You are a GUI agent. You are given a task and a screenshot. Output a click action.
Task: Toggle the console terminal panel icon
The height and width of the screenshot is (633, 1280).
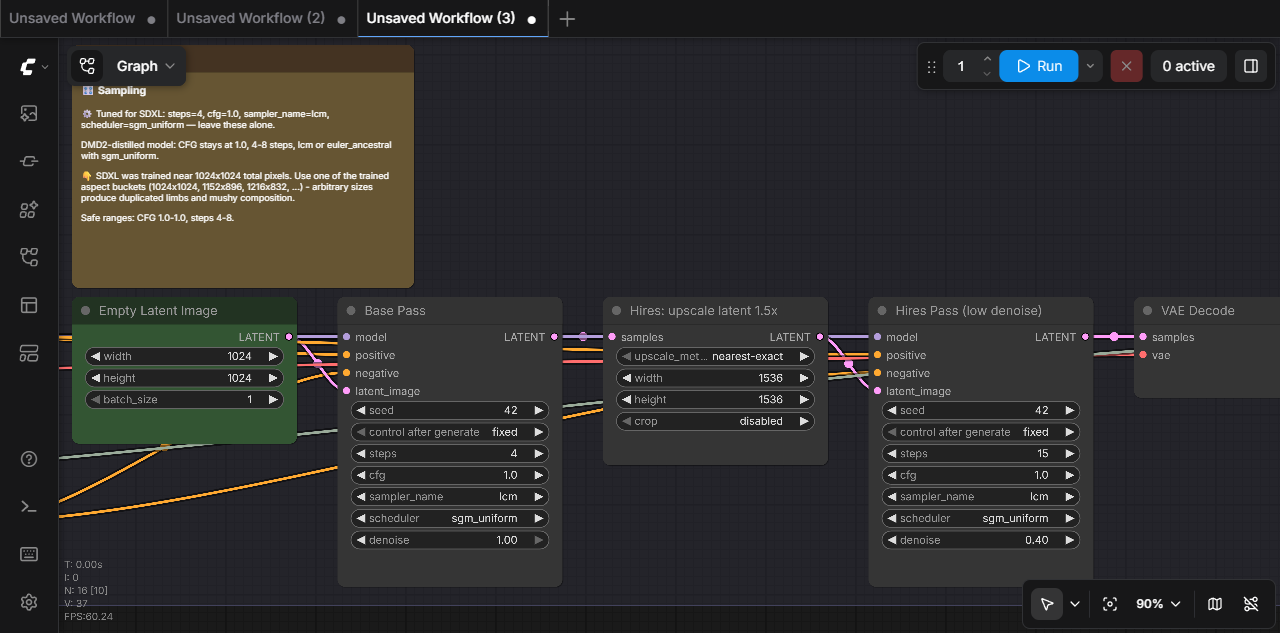pos(29,507)
